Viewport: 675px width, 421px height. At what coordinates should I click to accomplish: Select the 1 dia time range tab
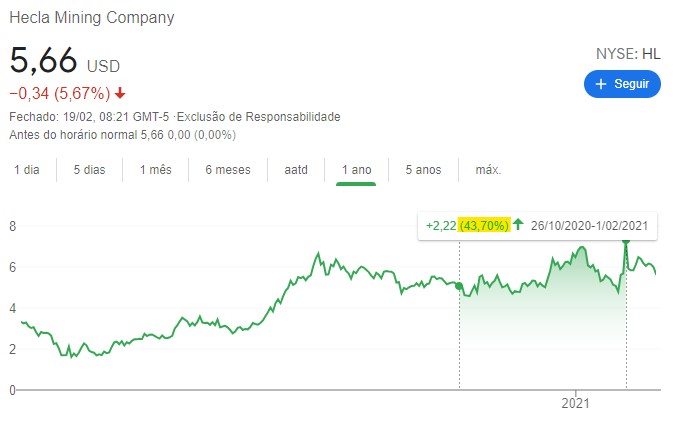click(27, 170)
